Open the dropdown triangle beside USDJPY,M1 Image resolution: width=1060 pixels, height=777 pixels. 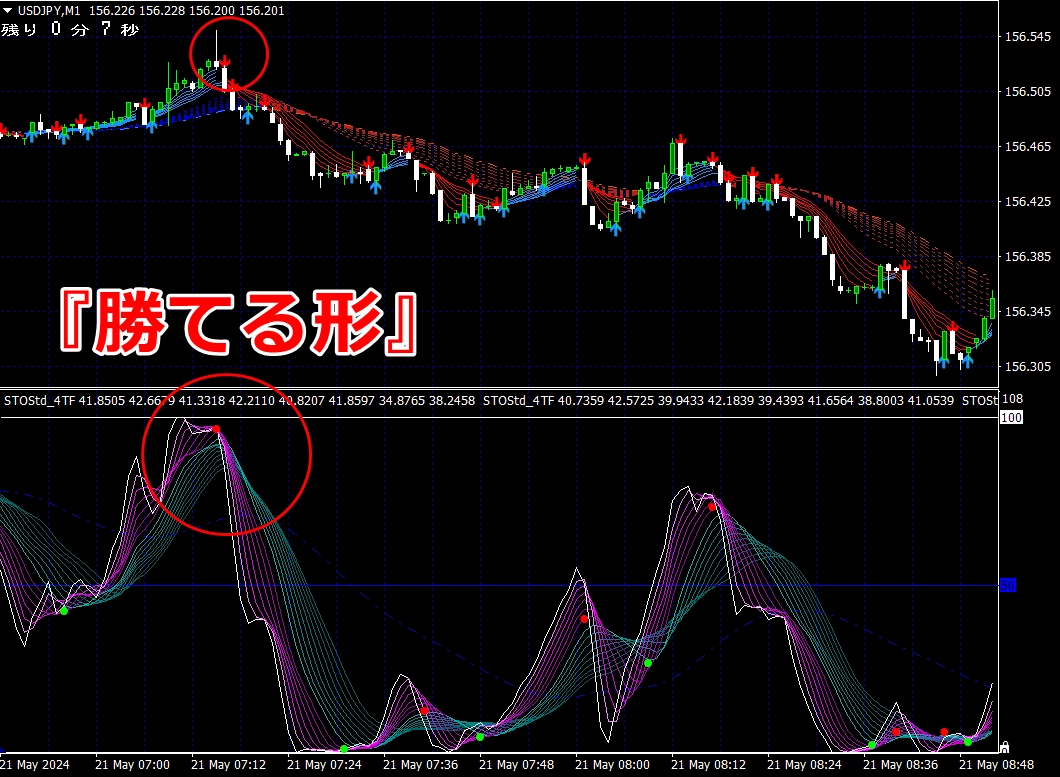(8, 10)
